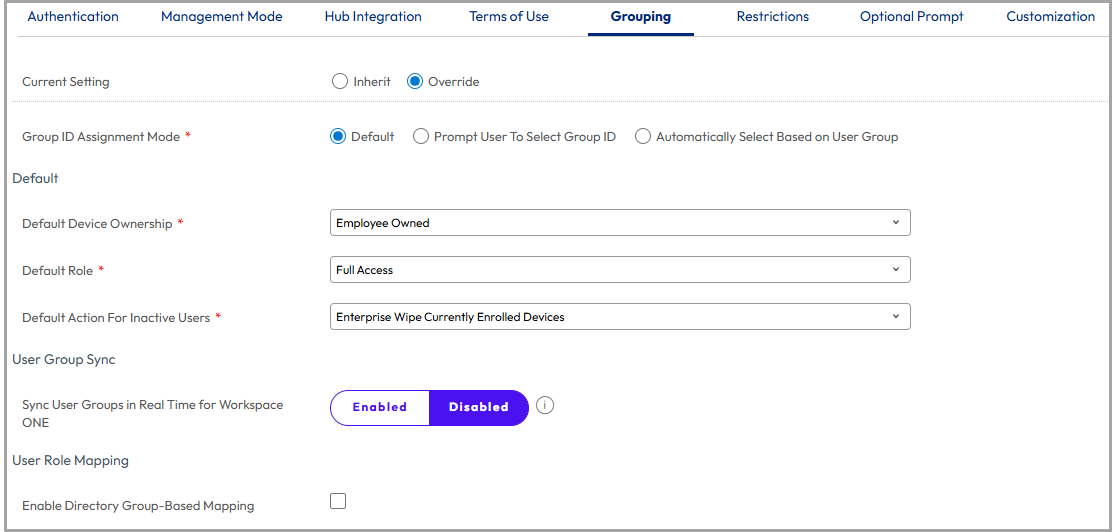The height and width of the screenshot is (532, 1112).
Task: Open the Default Device Ownership dropdown
Action: click(620, 223)
